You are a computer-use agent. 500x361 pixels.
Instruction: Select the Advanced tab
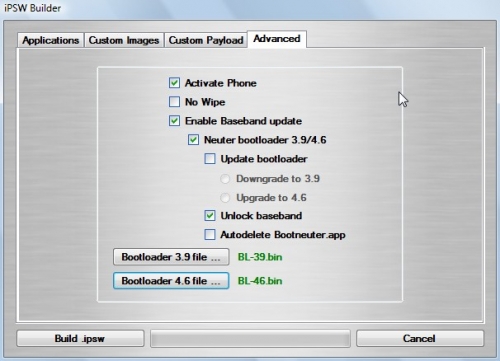coord(277,39)
